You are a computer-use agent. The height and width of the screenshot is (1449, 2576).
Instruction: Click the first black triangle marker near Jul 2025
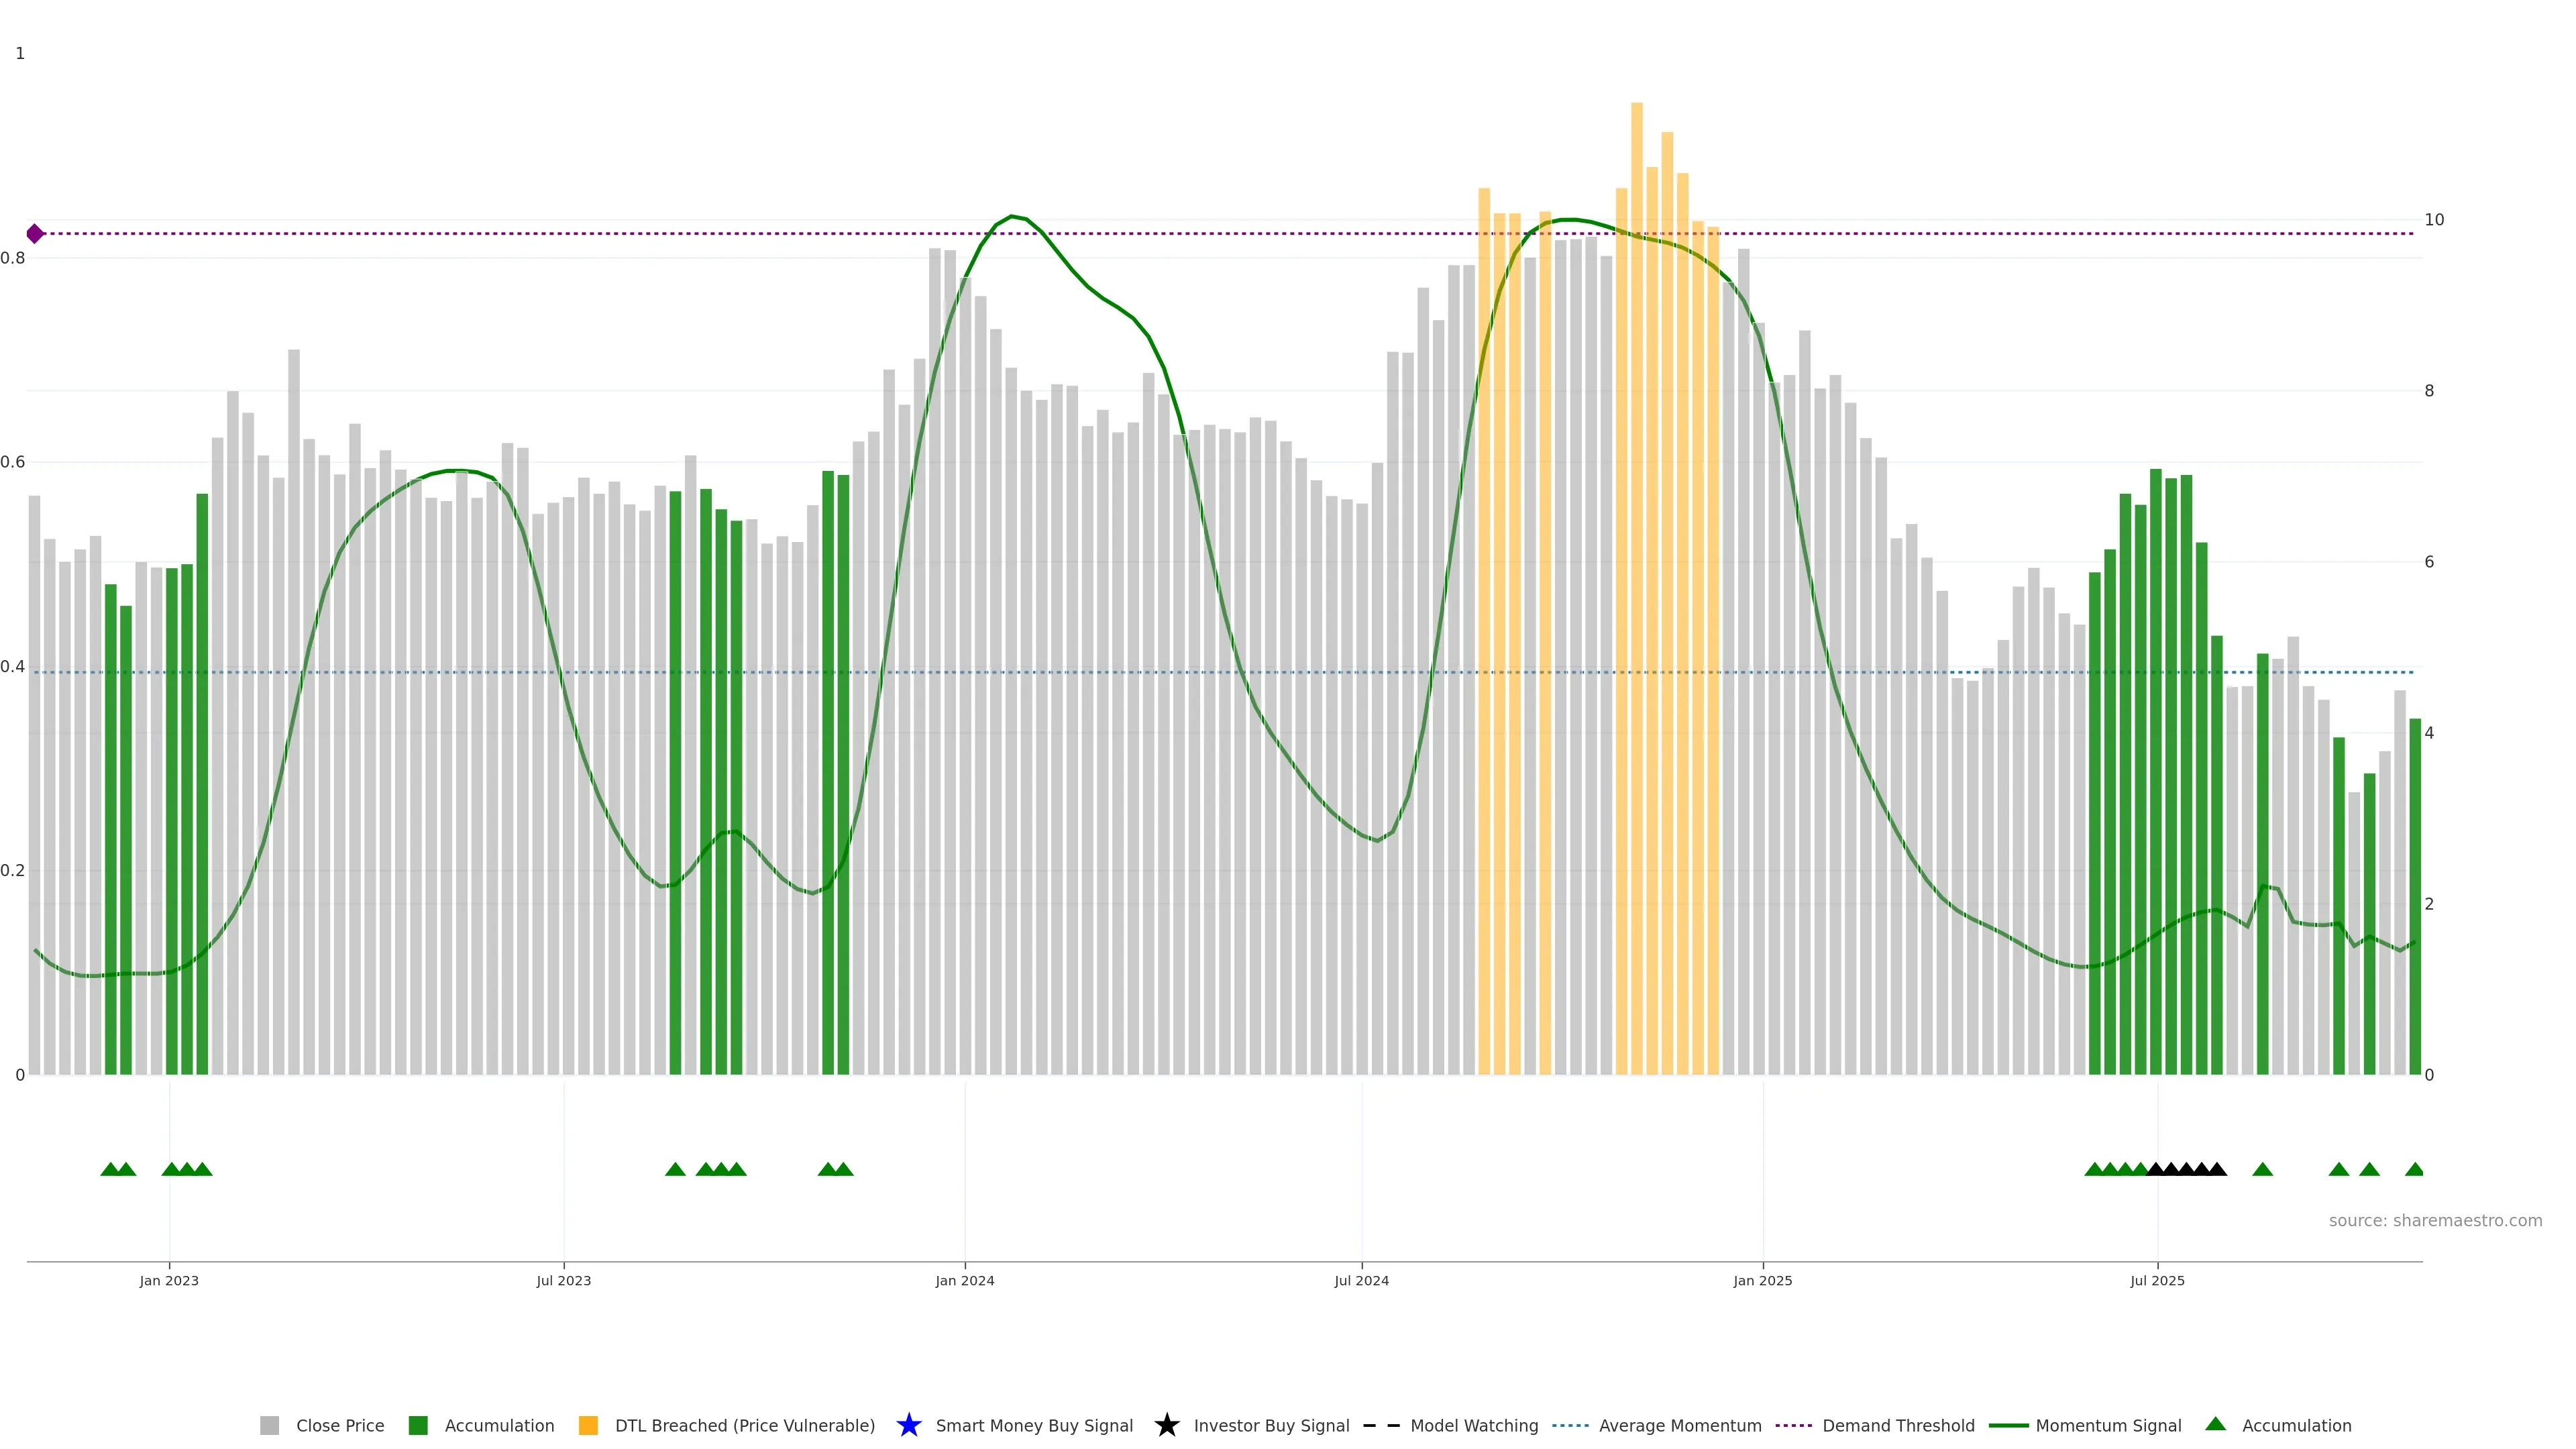point(2156,1169)
